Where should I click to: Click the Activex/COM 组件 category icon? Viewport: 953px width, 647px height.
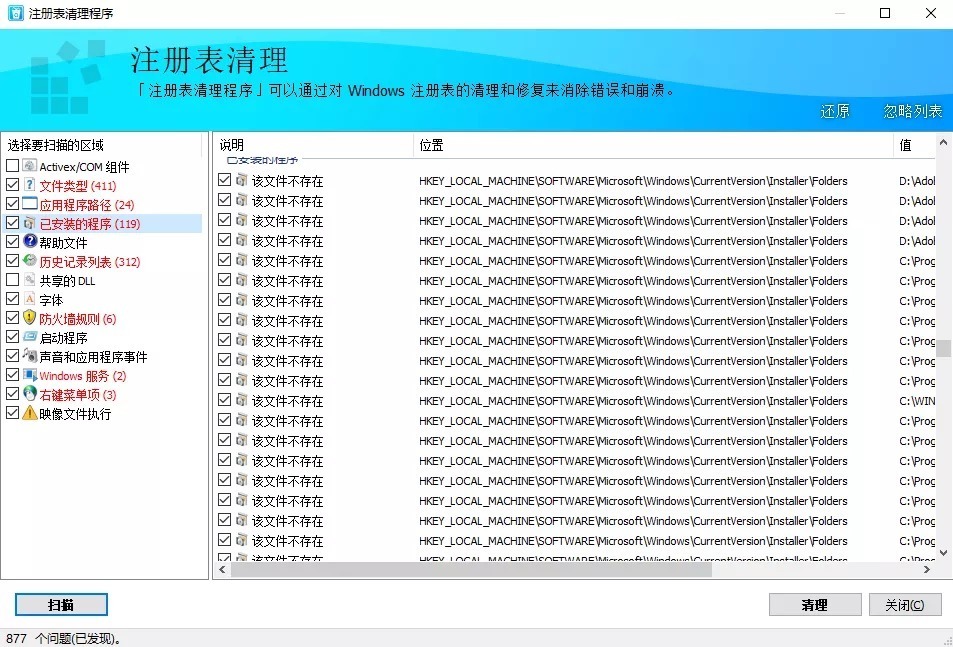tap(30, 165)
